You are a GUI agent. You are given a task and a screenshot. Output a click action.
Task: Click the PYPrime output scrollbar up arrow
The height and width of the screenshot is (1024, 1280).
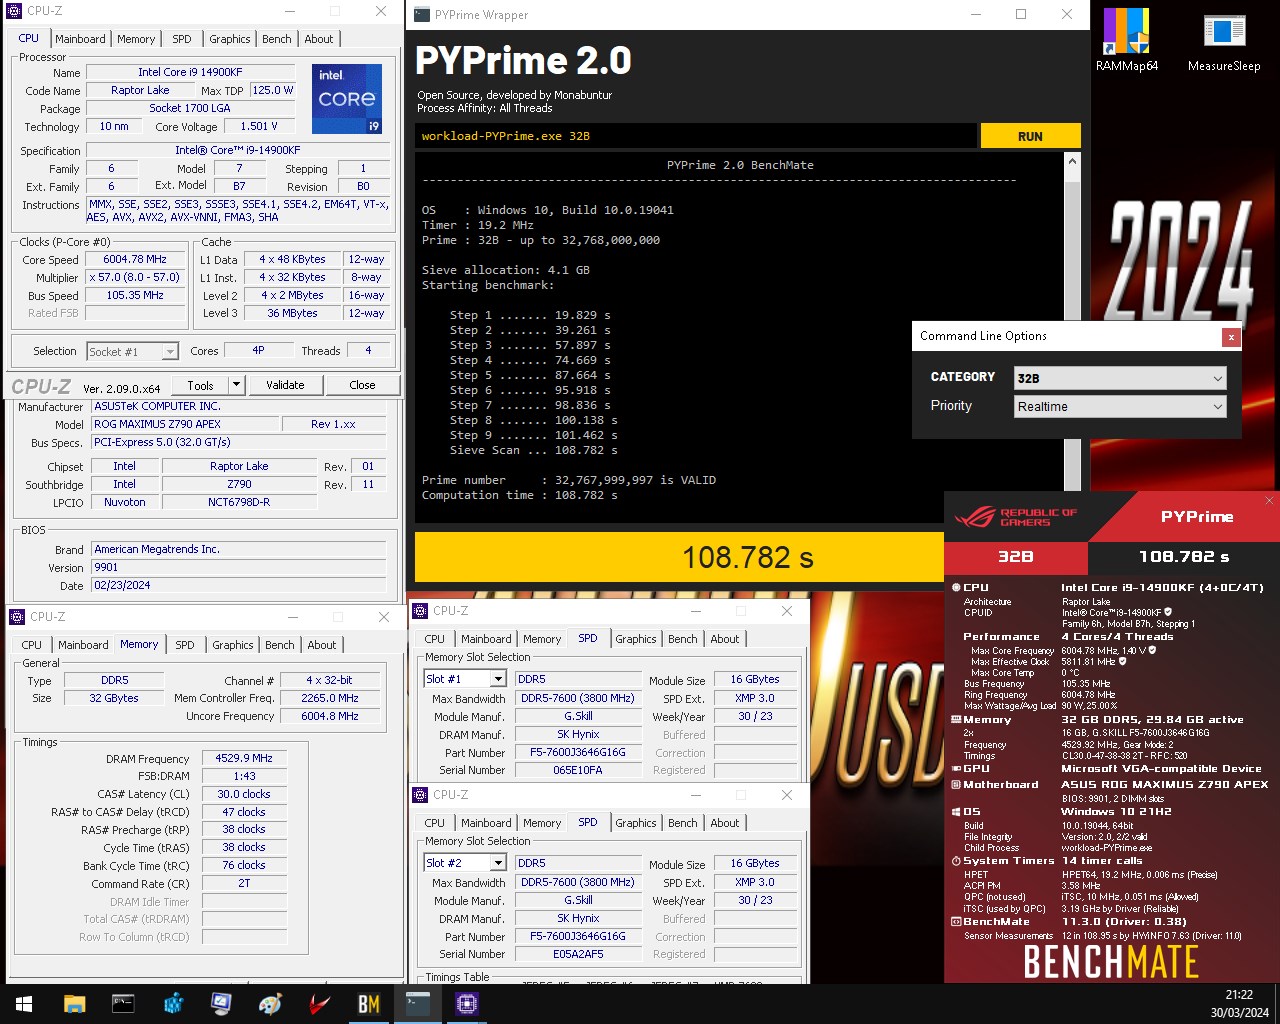[1072, 161]
